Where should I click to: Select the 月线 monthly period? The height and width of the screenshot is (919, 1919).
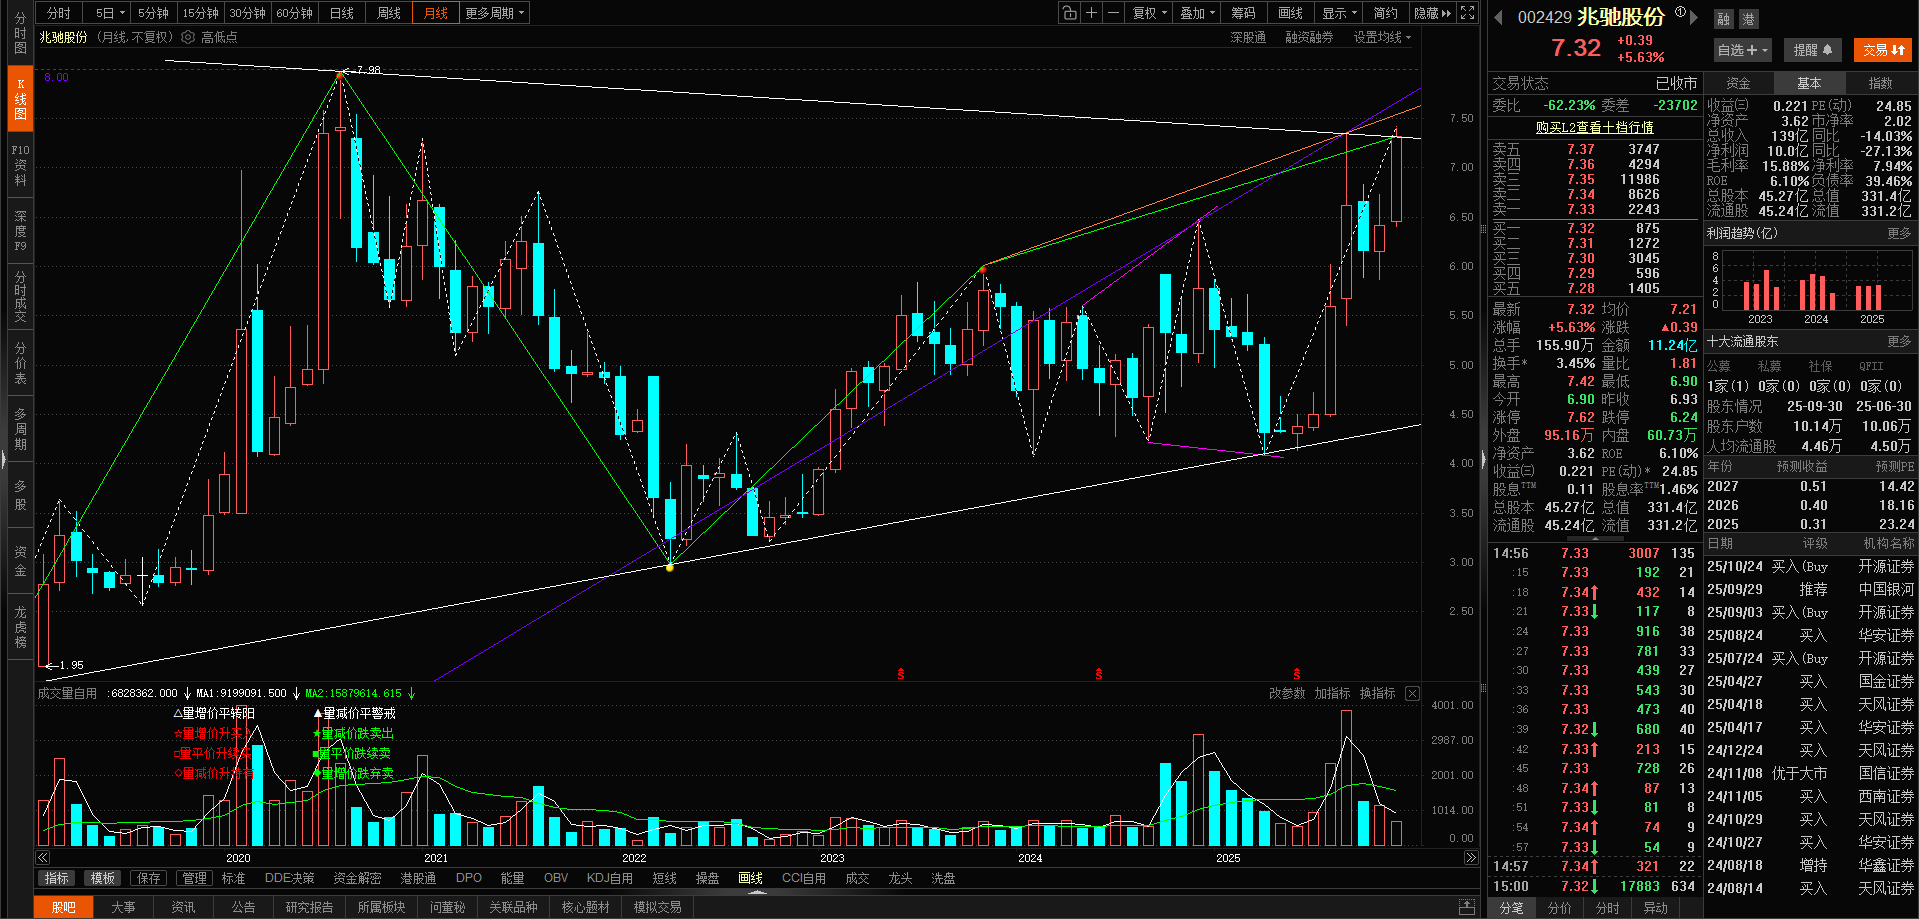[436, 13]
